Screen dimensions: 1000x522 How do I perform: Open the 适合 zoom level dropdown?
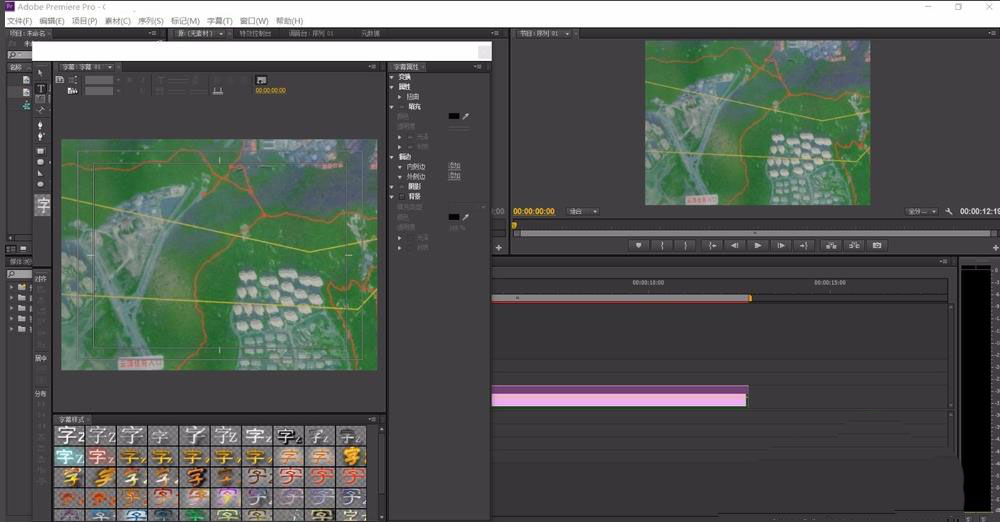[x=582, y=211]
